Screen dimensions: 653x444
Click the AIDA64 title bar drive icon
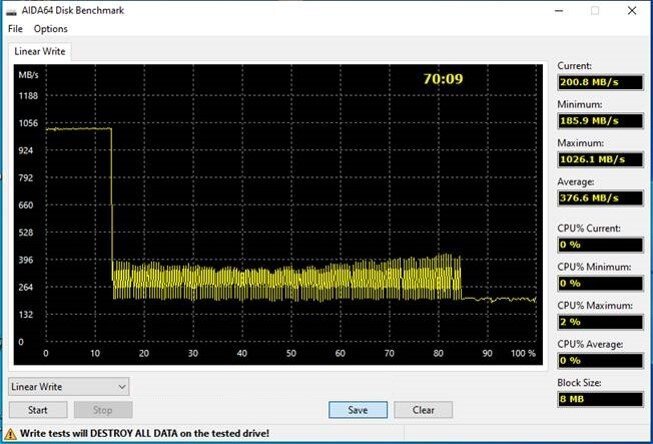(x=11, y=11)
